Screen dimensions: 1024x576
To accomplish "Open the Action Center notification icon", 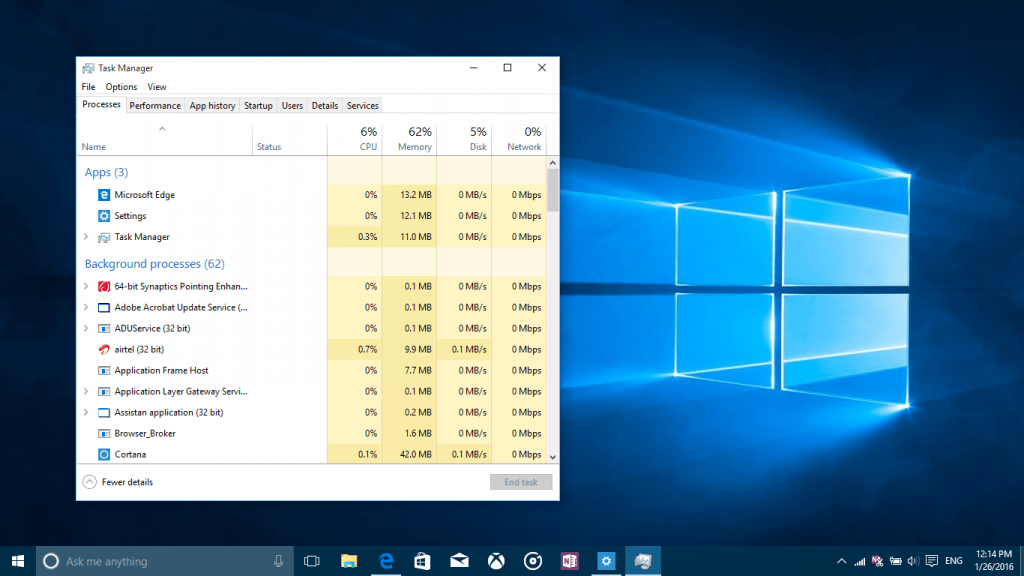I will (932, 561).
